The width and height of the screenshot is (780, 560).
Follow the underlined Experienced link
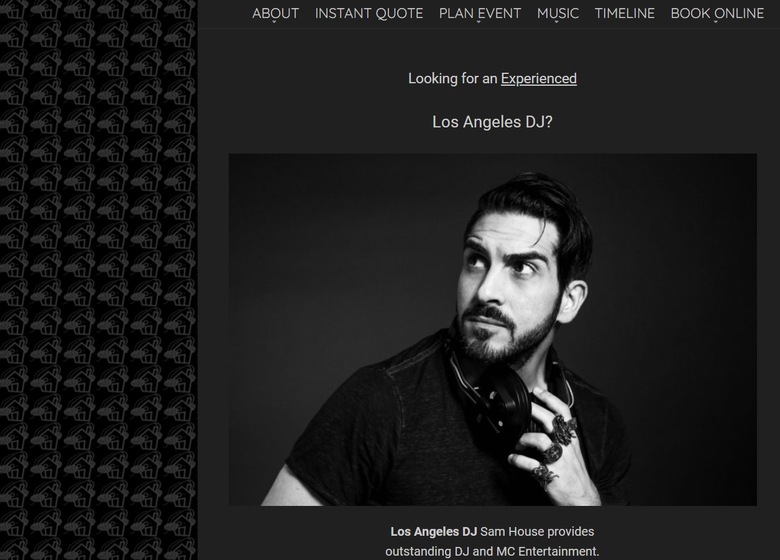pos(539,79)
